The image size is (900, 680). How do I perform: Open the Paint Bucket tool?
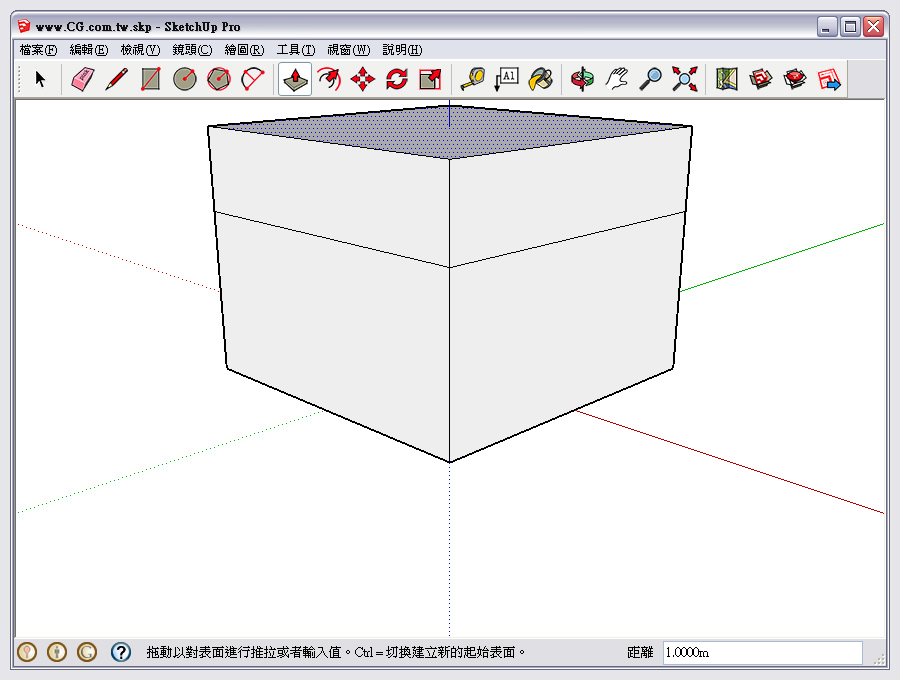point(541,79)
